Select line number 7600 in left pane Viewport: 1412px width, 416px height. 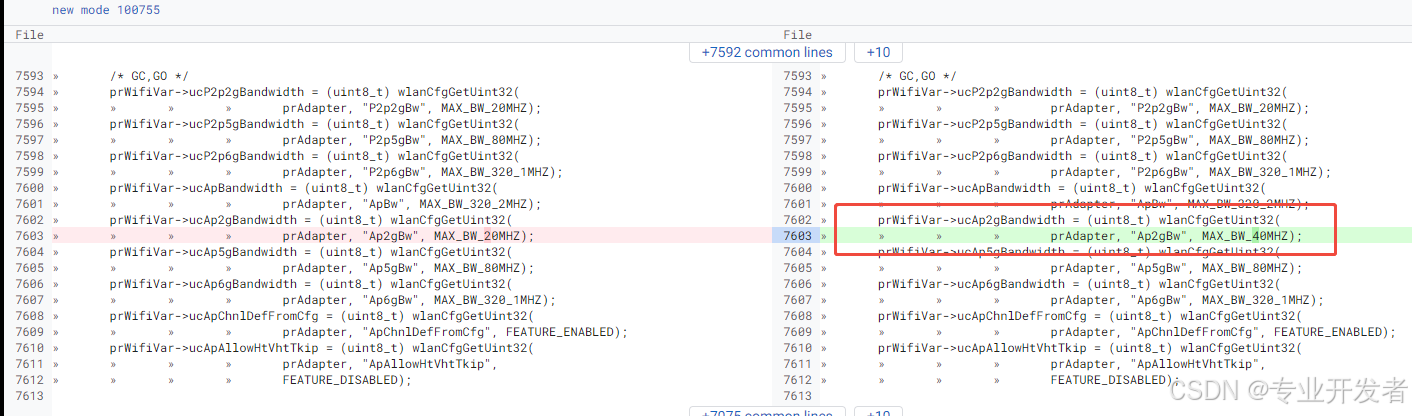click(29, 188)
